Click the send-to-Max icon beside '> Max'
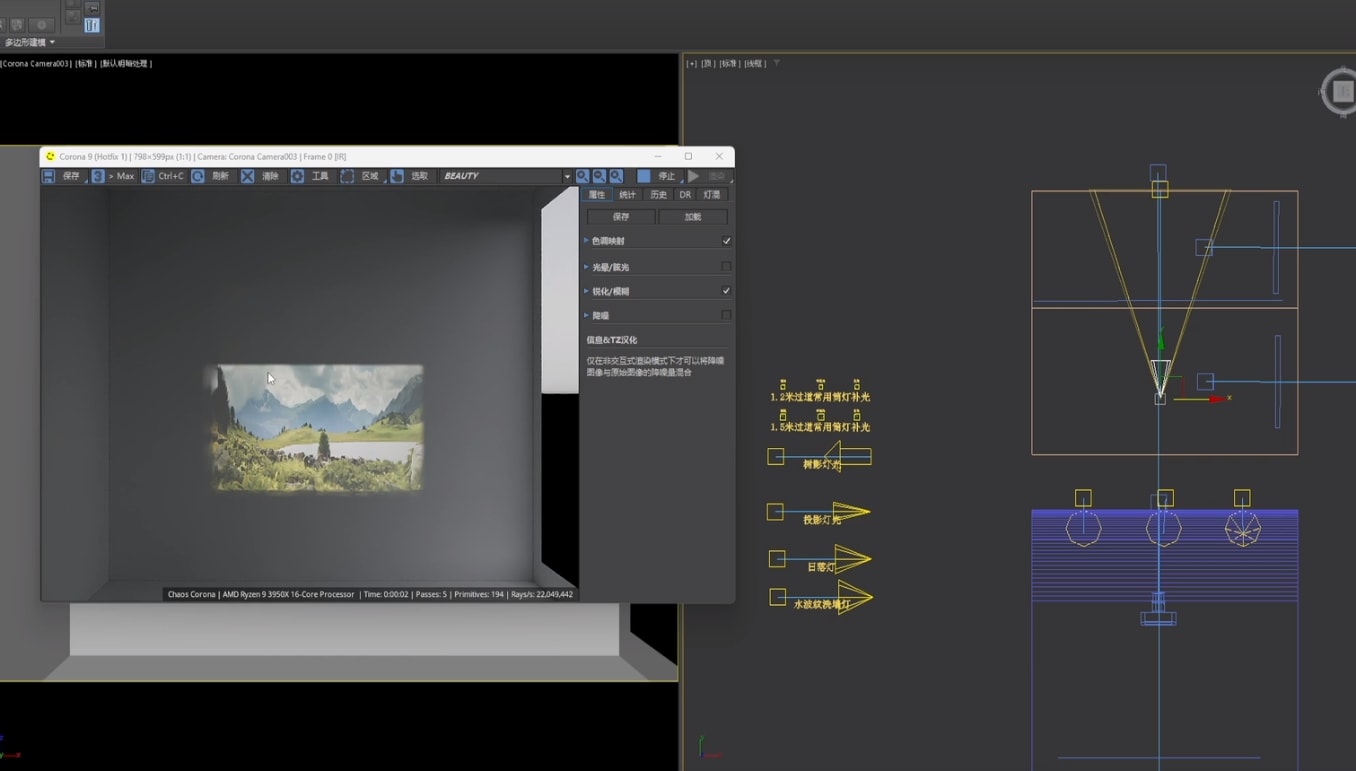The width and height of the screenshot is (1356, 771). 98,176
